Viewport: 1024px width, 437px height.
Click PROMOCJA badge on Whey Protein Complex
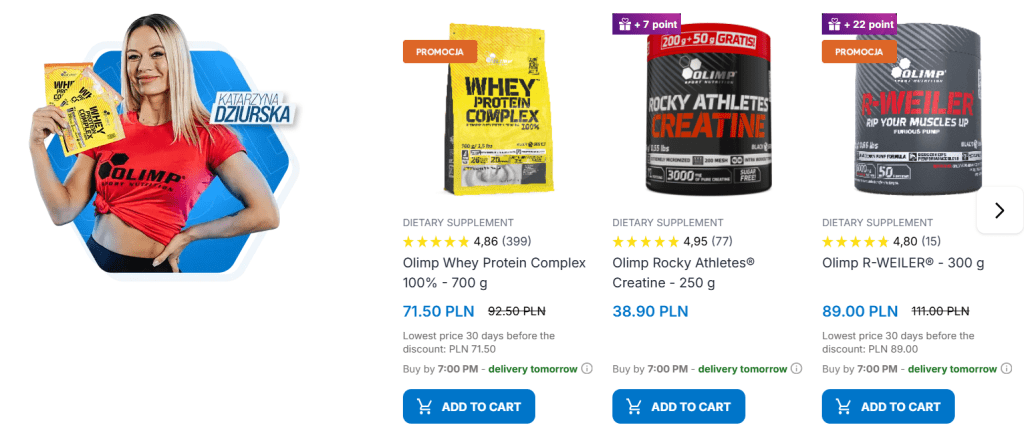(440, 51)
